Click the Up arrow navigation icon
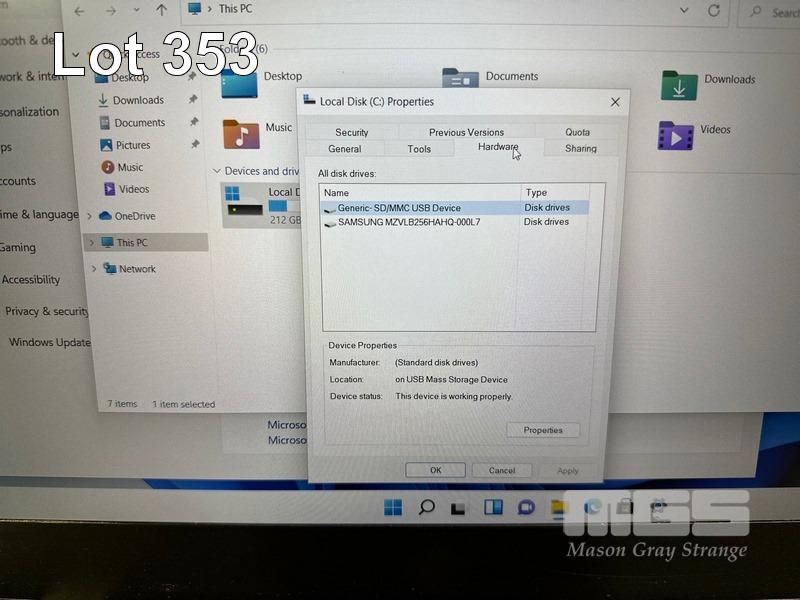The image size is (800, 600). [x=161, y=11]
